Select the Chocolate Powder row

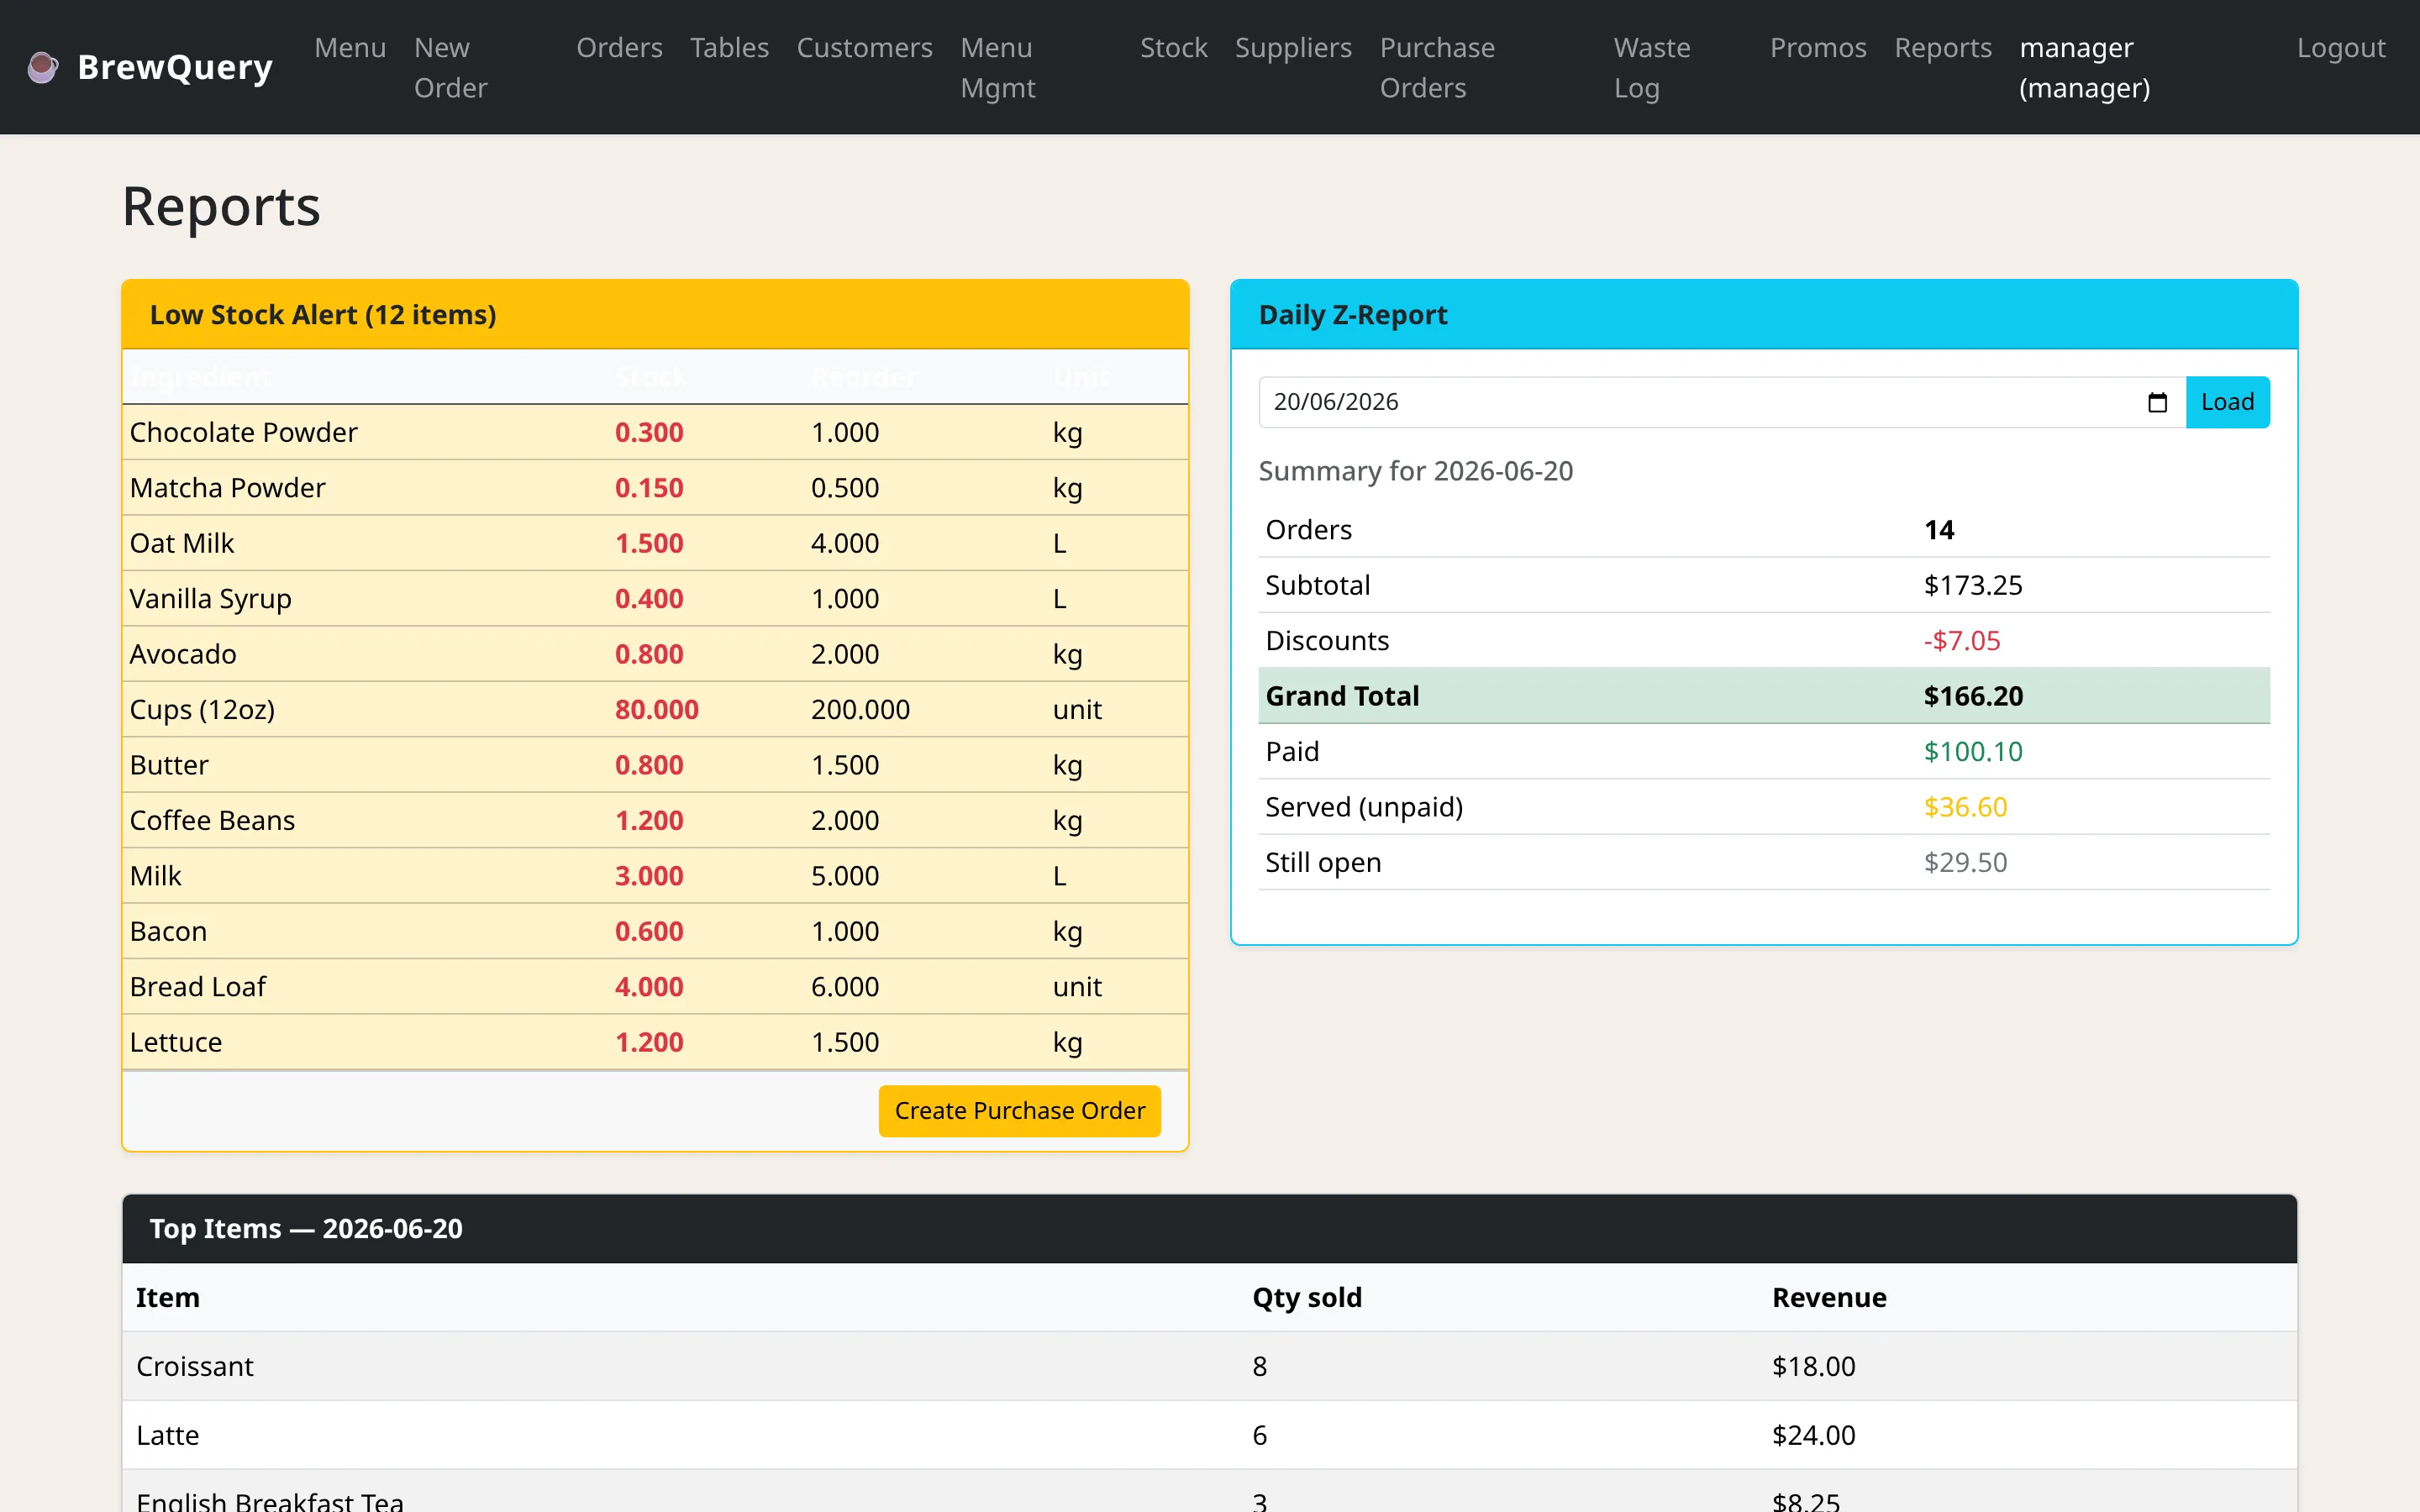pos(655,432)
